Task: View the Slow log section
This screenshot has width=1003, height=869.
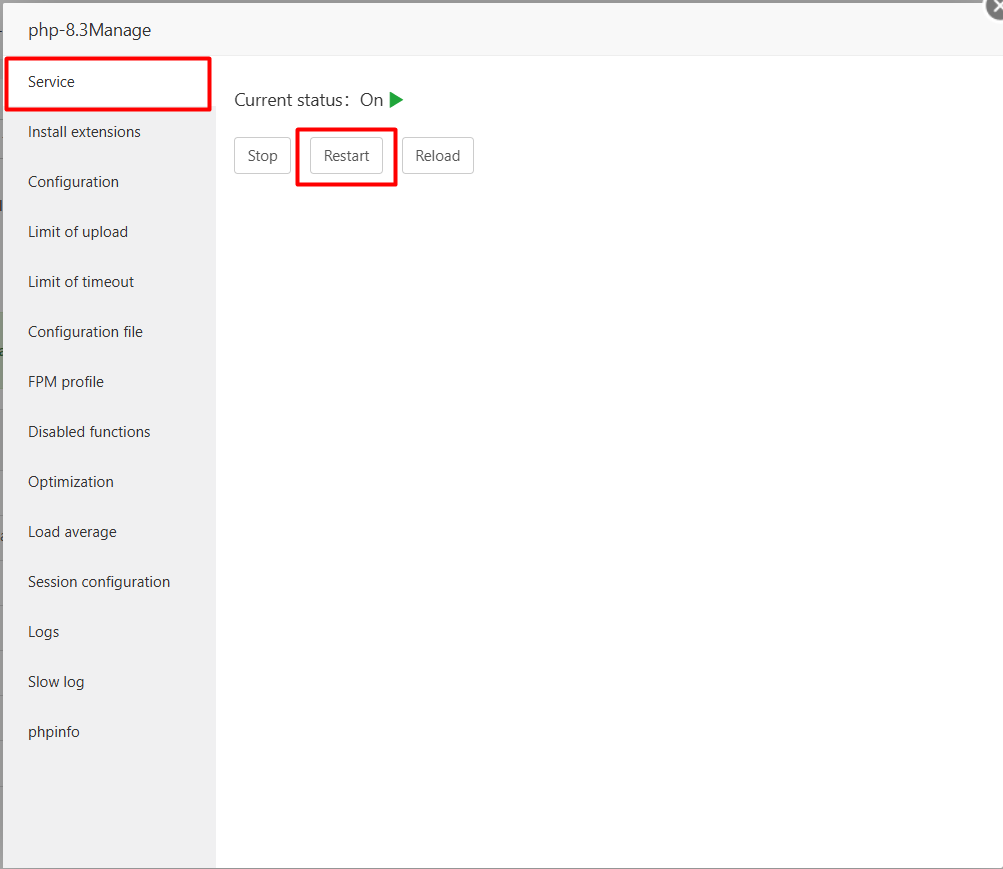Action: pyautogui.click(x=56, y=681)
